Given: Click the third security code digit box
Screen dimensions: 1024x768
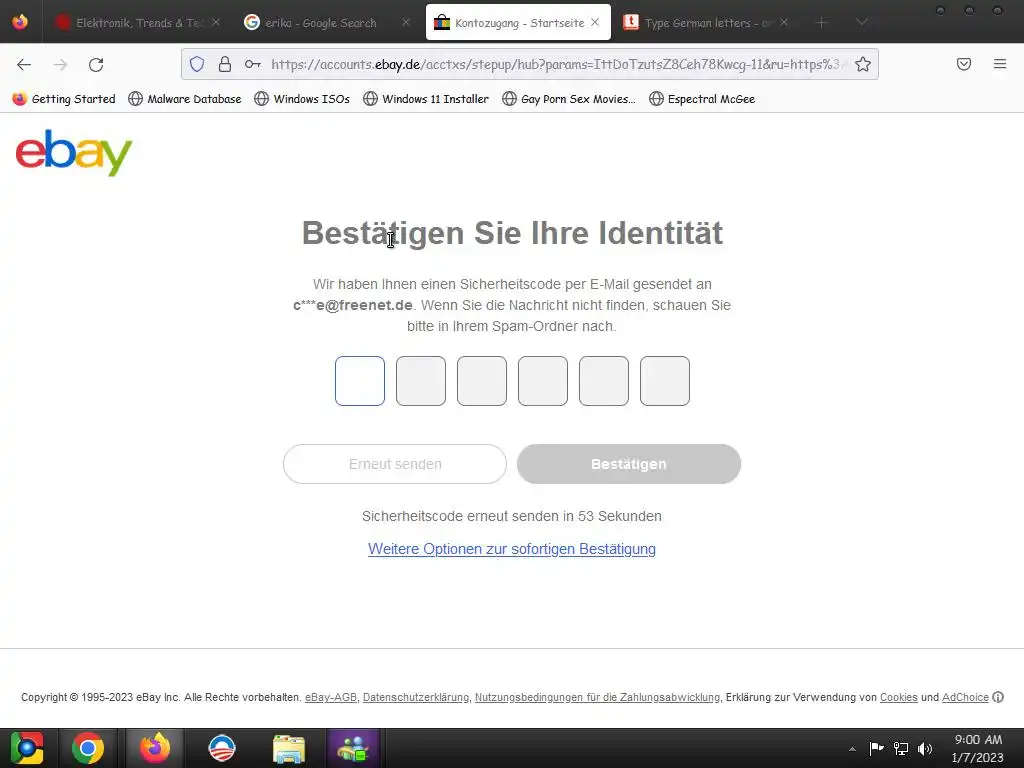Looking at the screenshot, I should (x=482, y=381).
